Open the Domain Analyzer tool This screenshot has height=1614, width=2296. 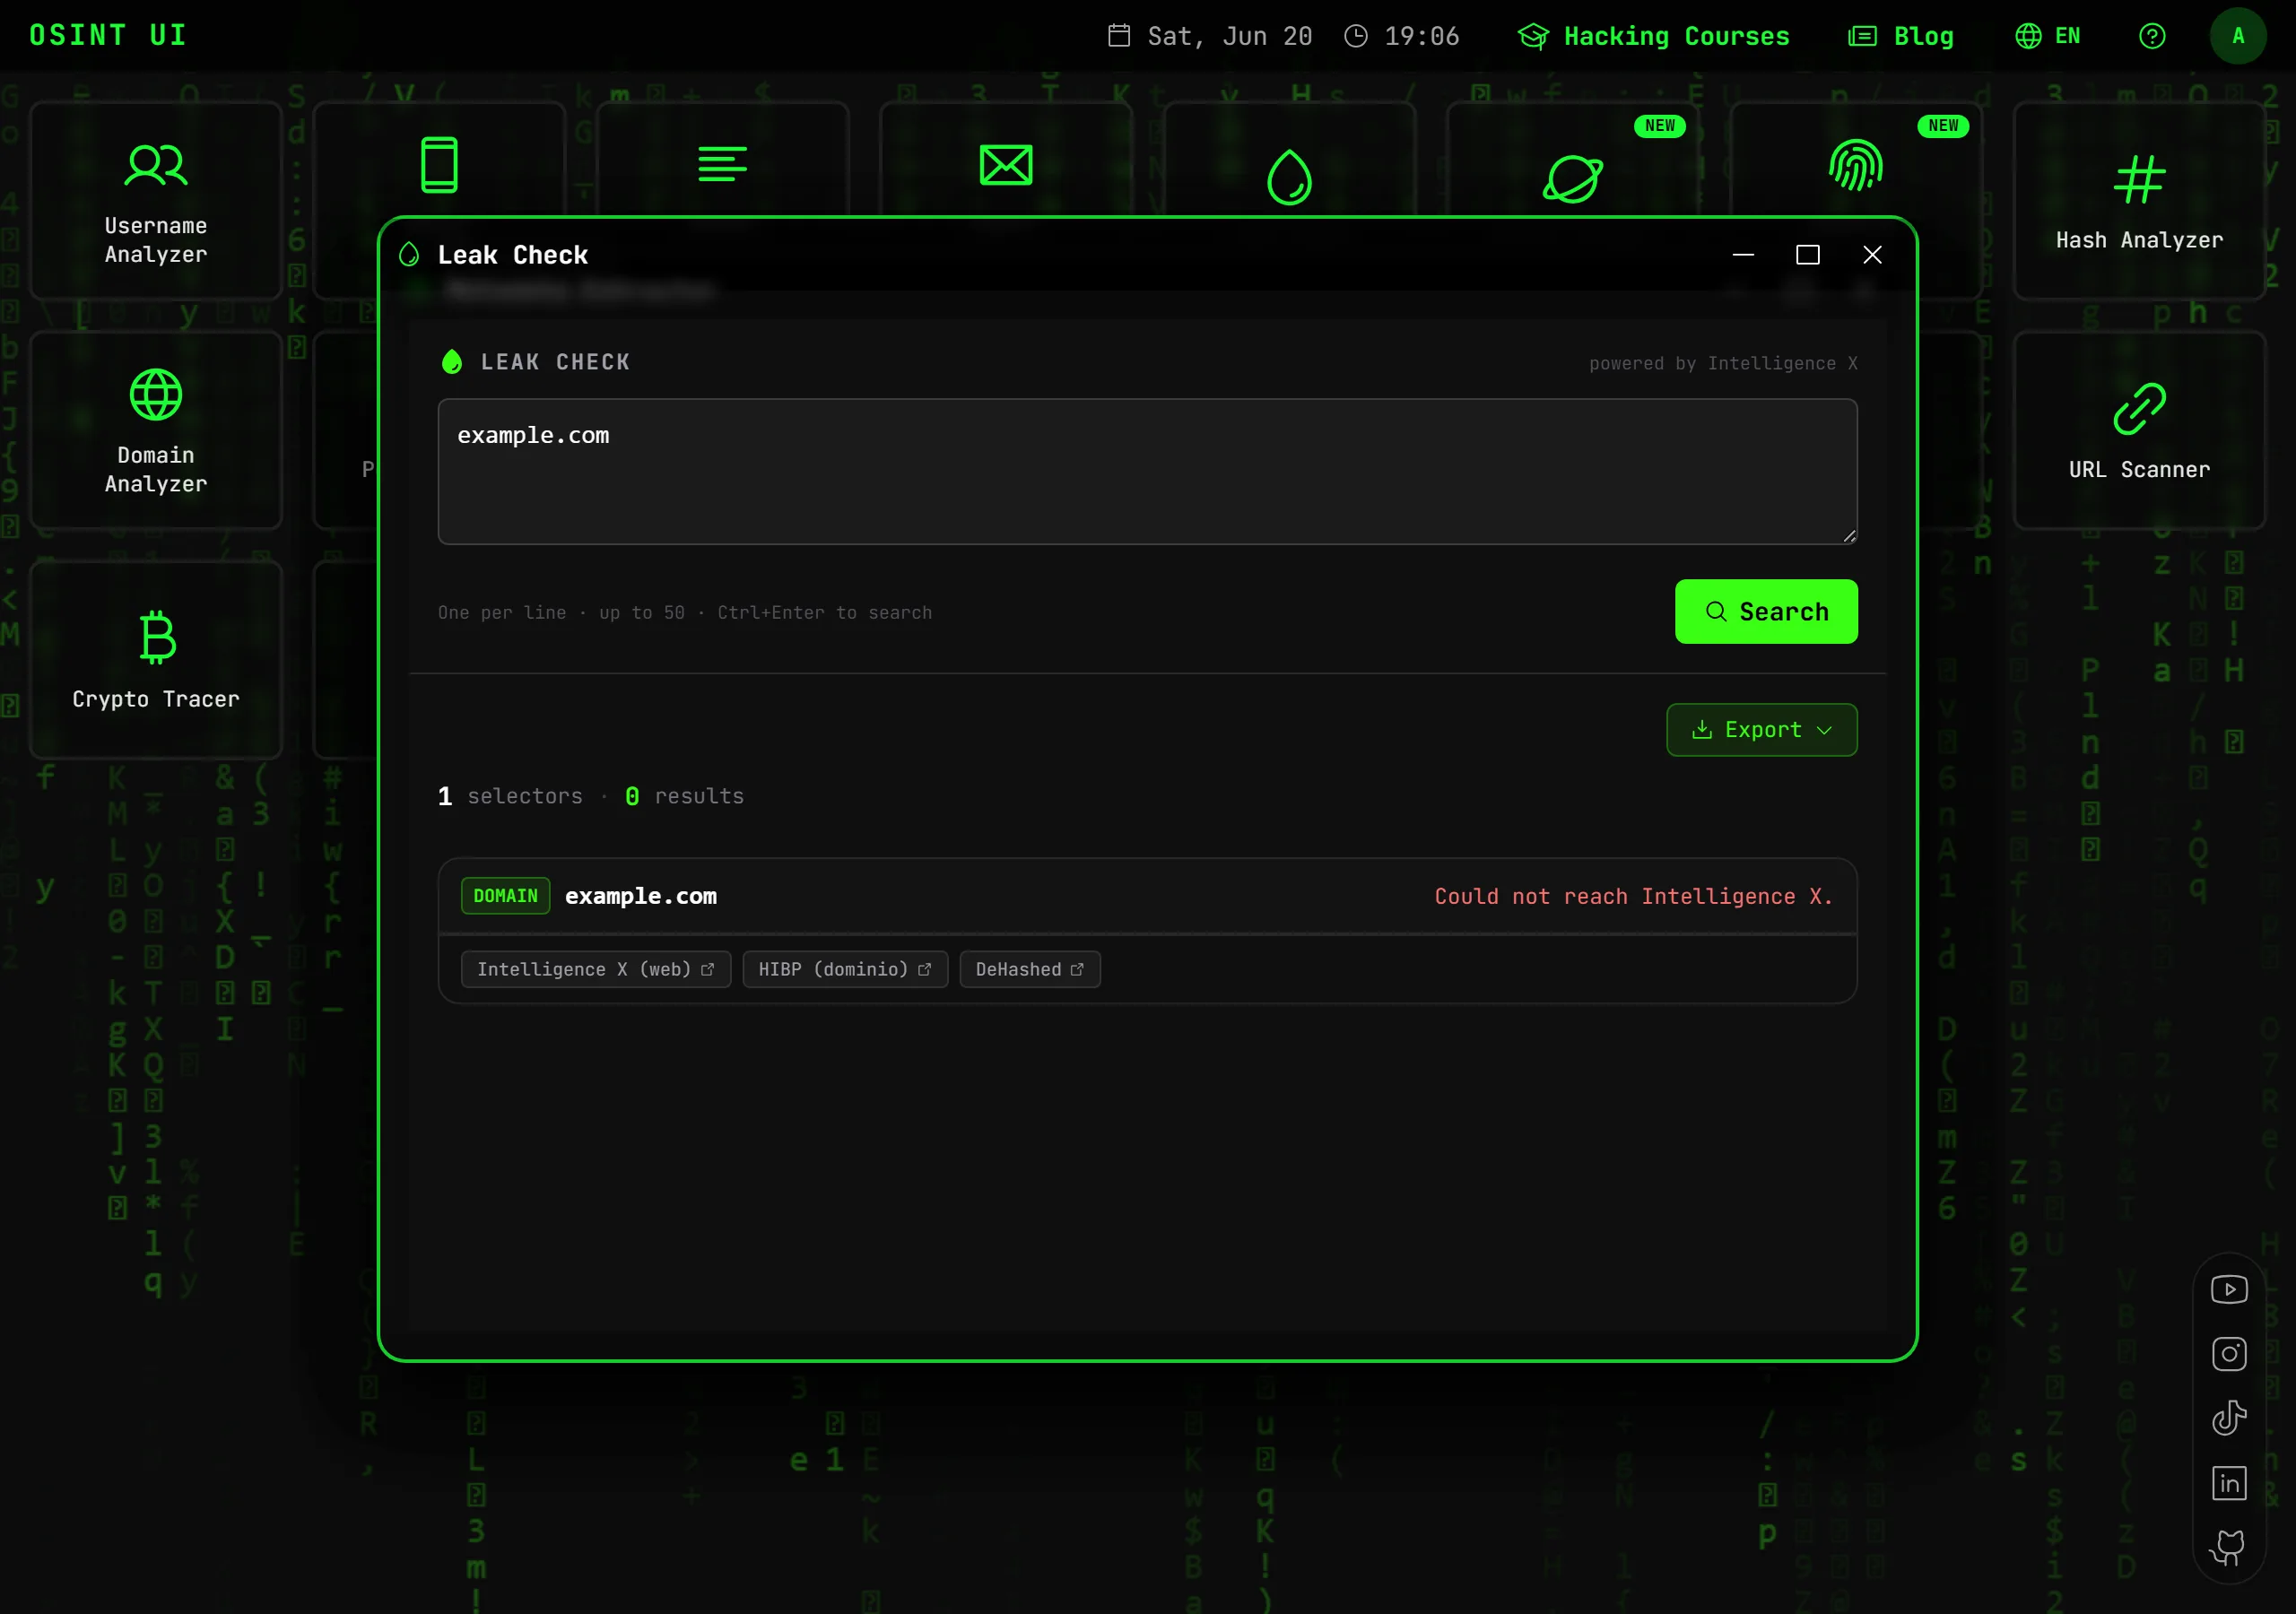(156, 430)
